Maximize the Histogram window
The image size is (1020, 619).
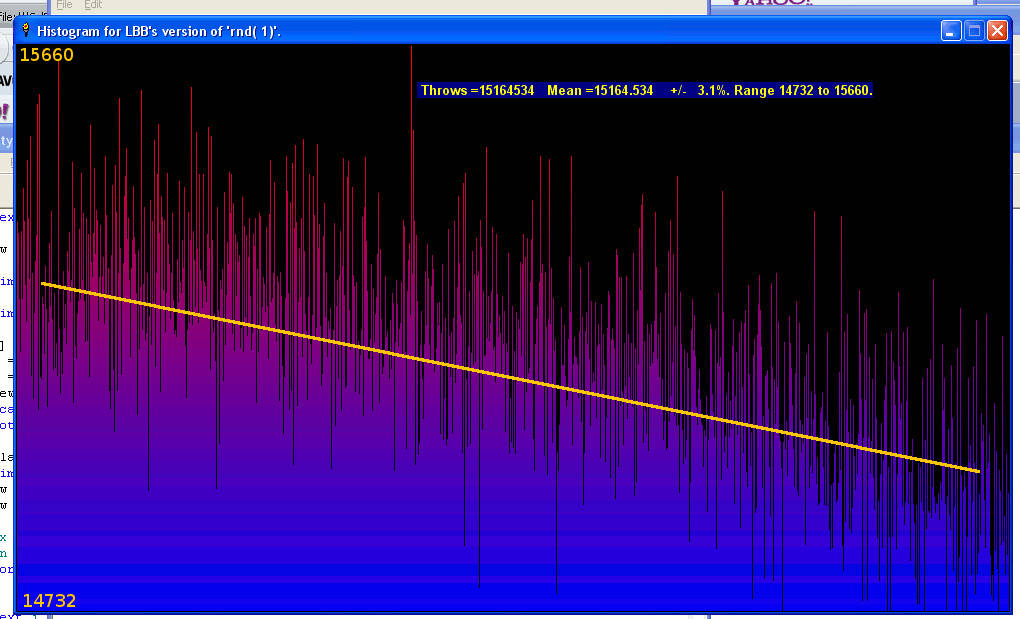974,31
